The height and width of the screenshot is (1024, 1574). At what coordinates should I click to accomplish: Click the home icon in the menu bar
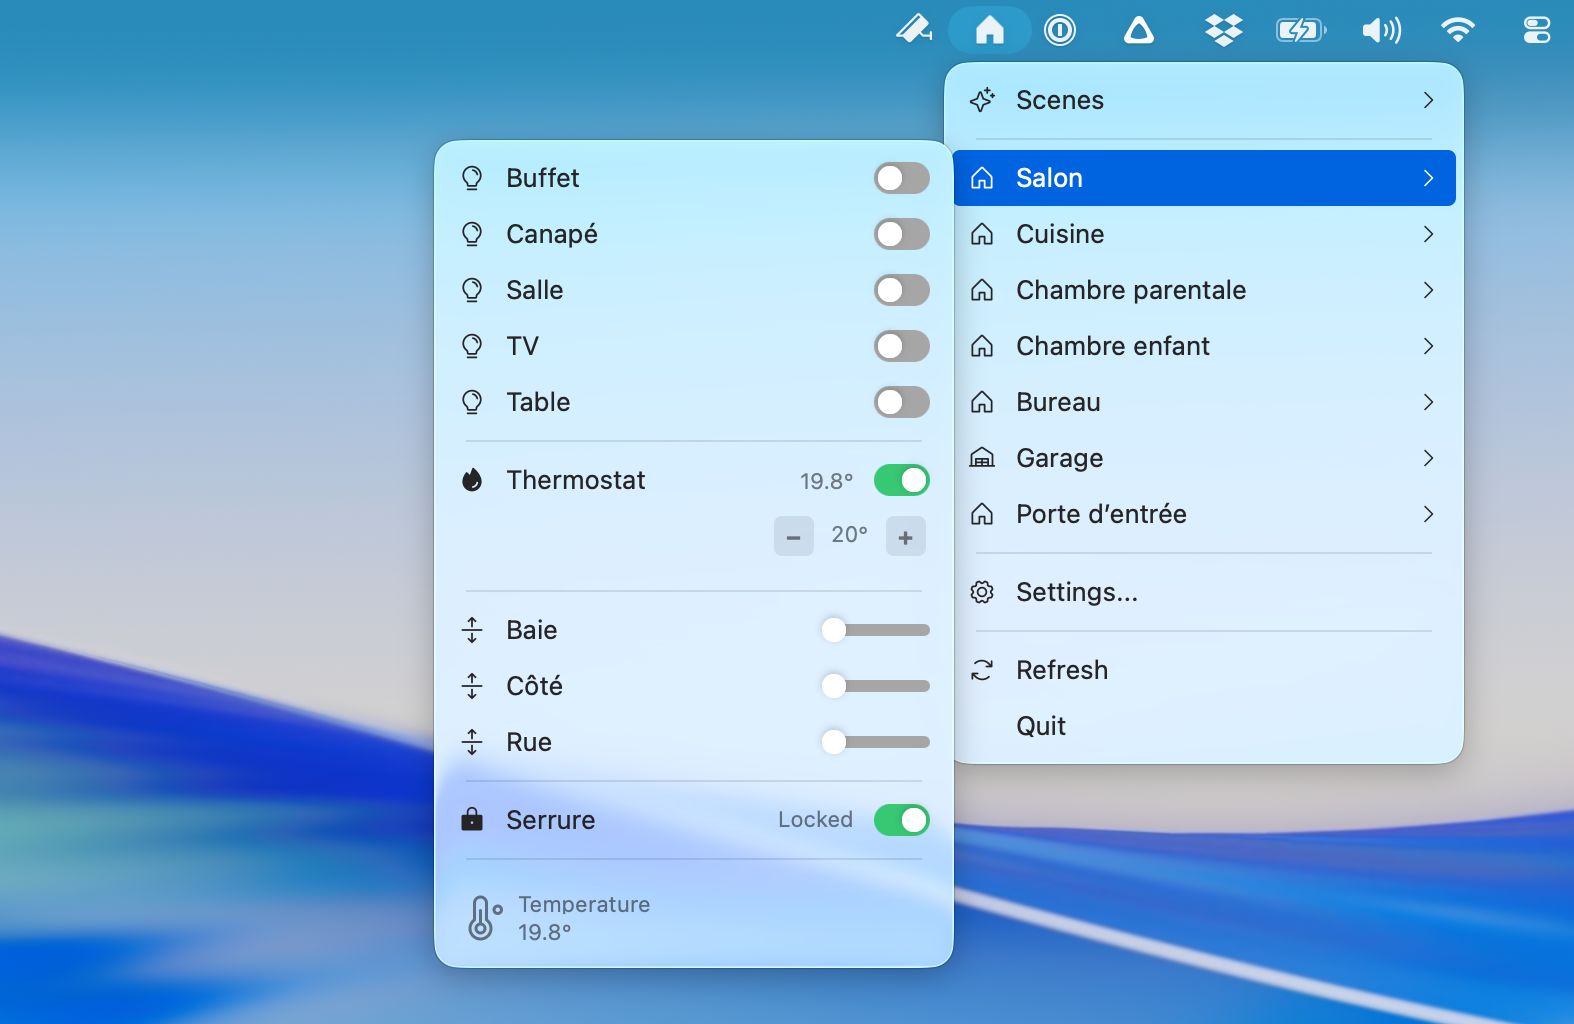point(989,30)
